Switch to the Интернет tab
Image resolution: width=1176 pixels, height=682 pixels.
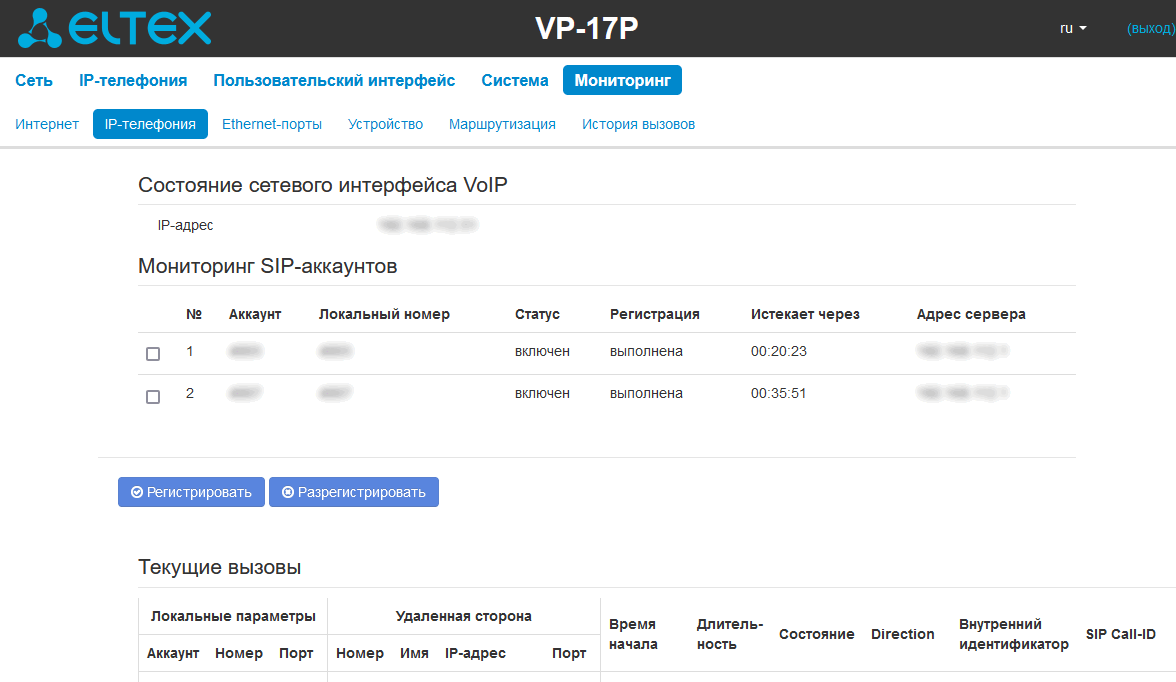click(x=46, y=124)
